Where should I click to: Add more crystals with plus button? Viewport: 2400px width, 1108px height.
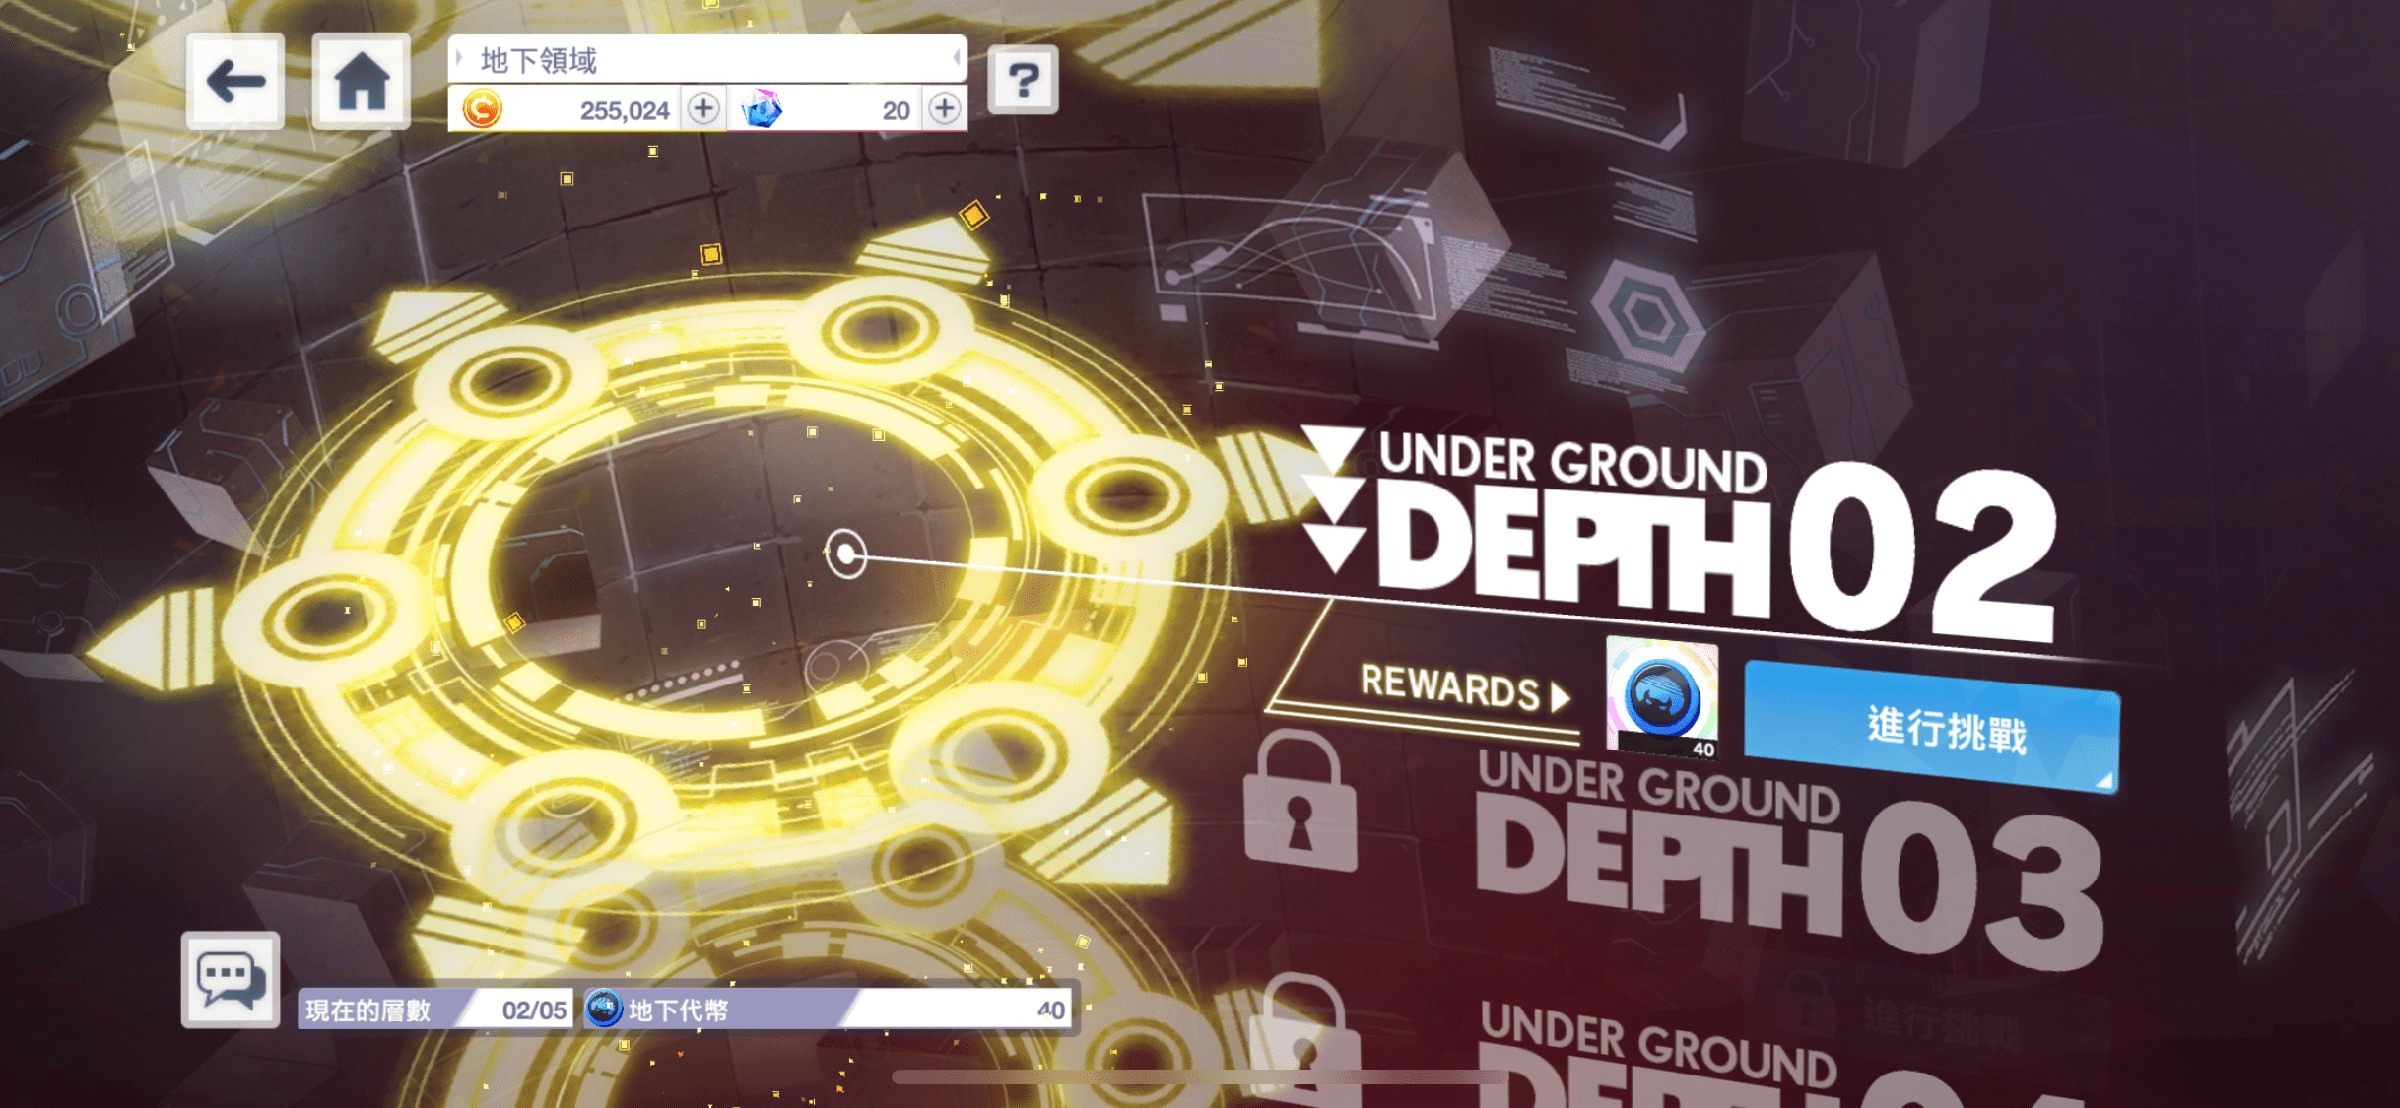click(x=945, y=108)
